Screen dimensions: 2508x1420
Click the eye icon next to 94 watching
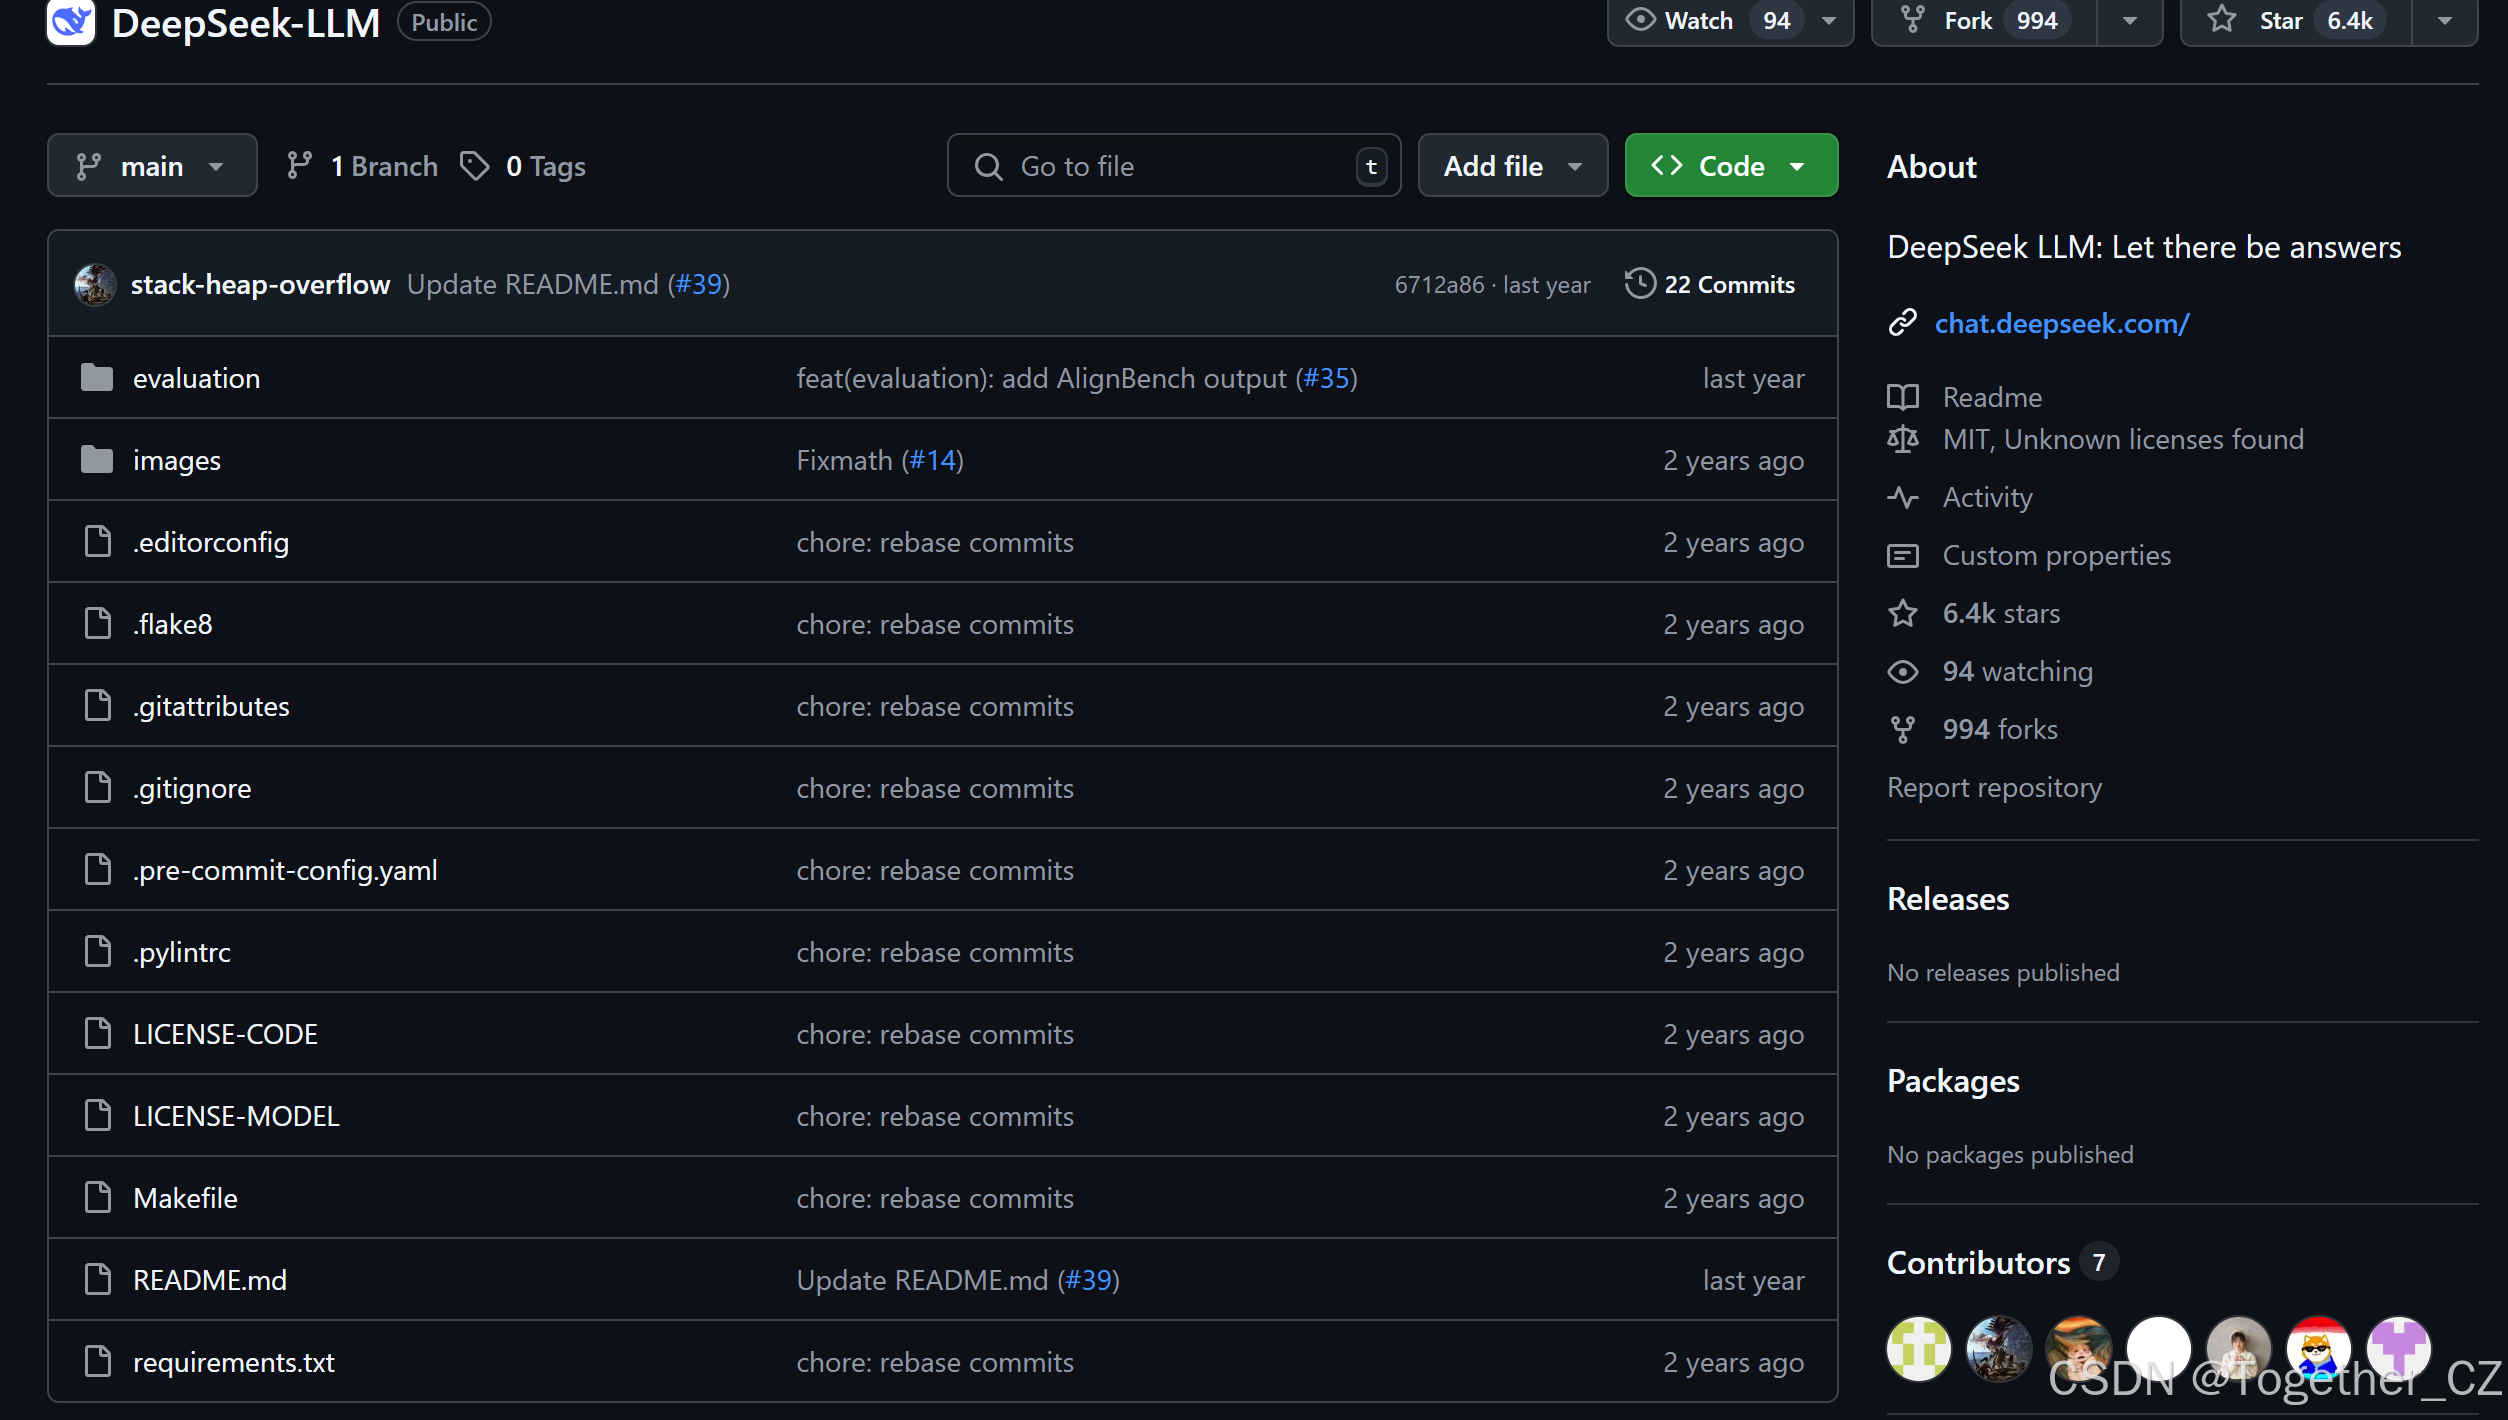point(1904,671)
